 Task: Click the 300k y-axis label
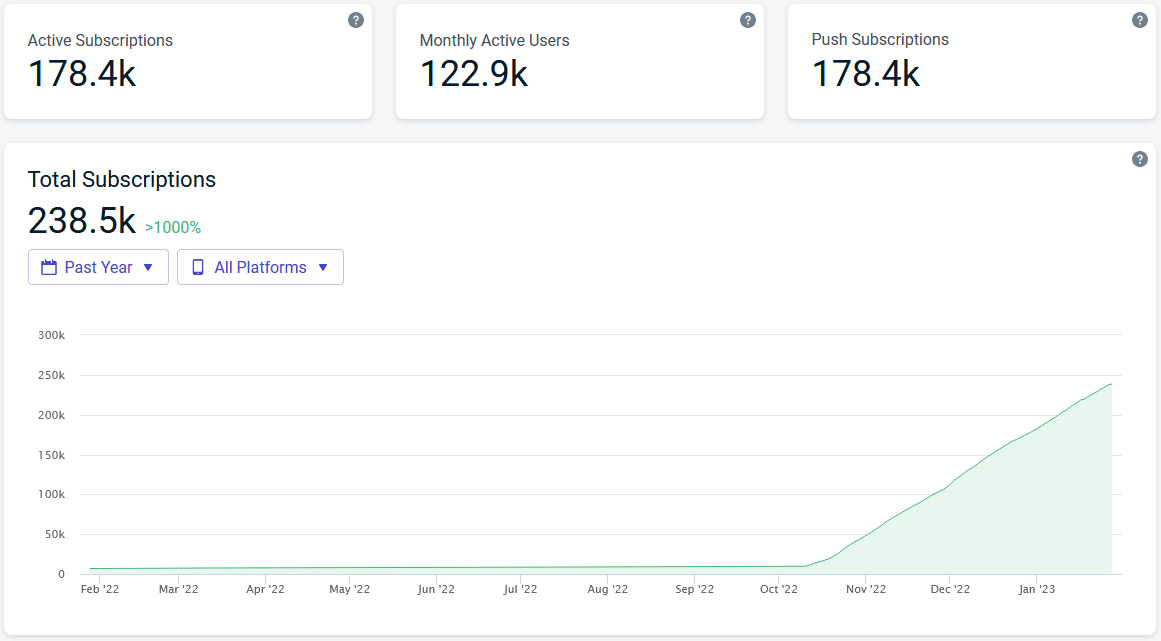(x=52, y=335)
